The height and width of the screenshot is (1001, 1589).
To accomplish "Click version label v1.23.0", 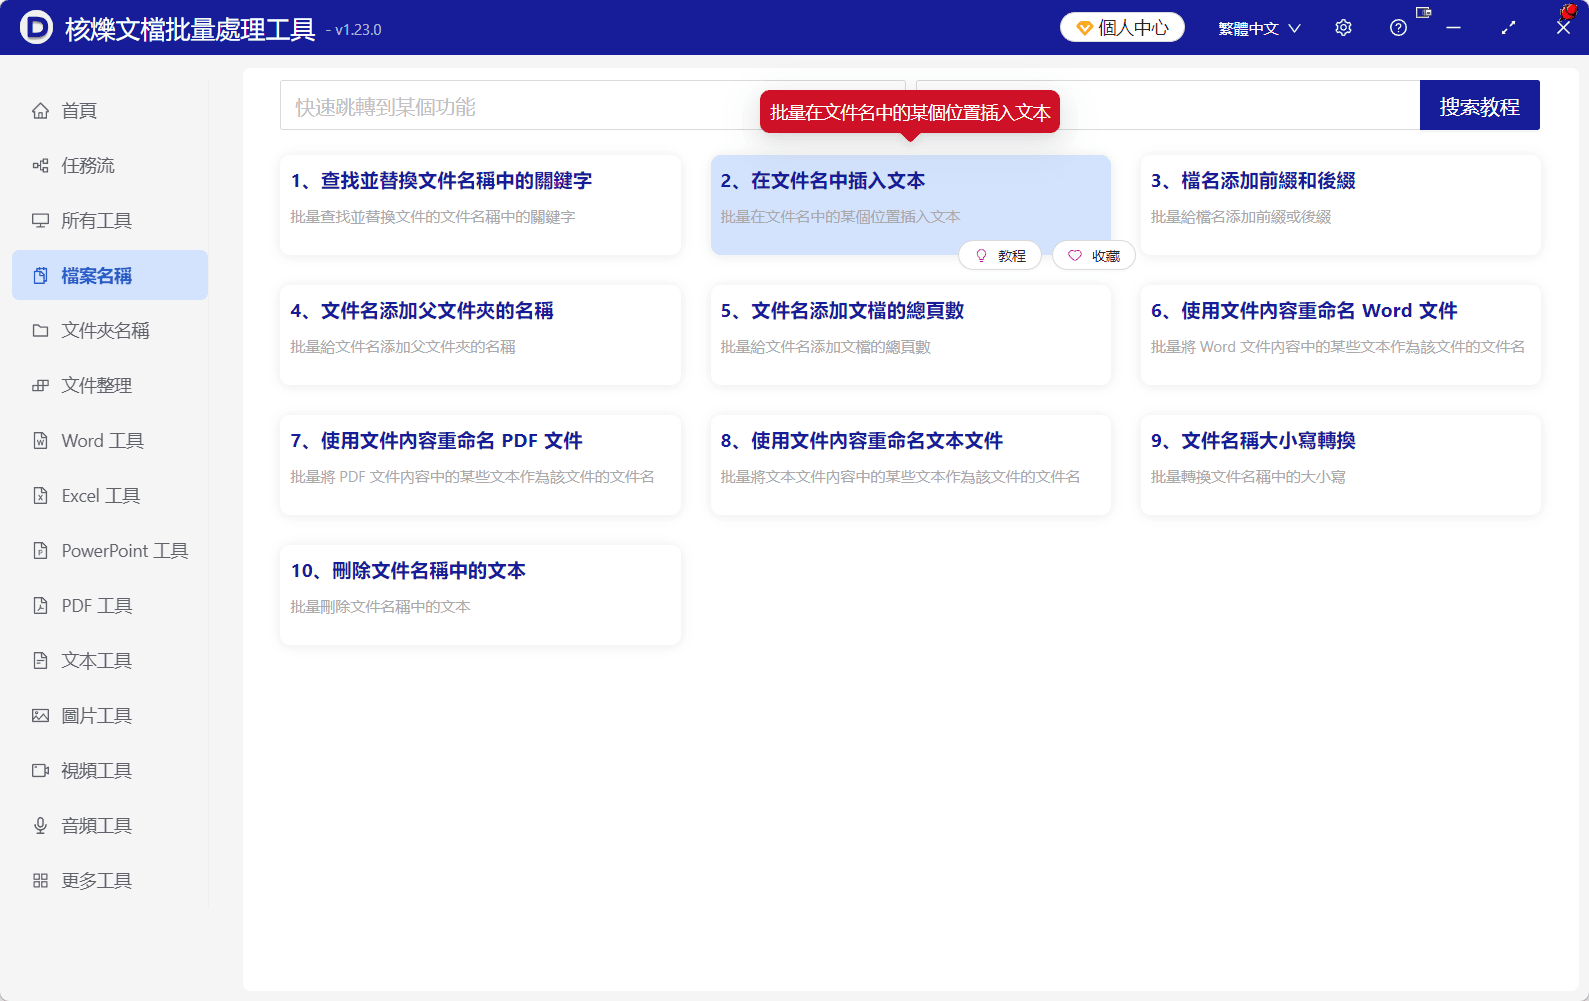I will pyautogui.click(x=358, y=30).
